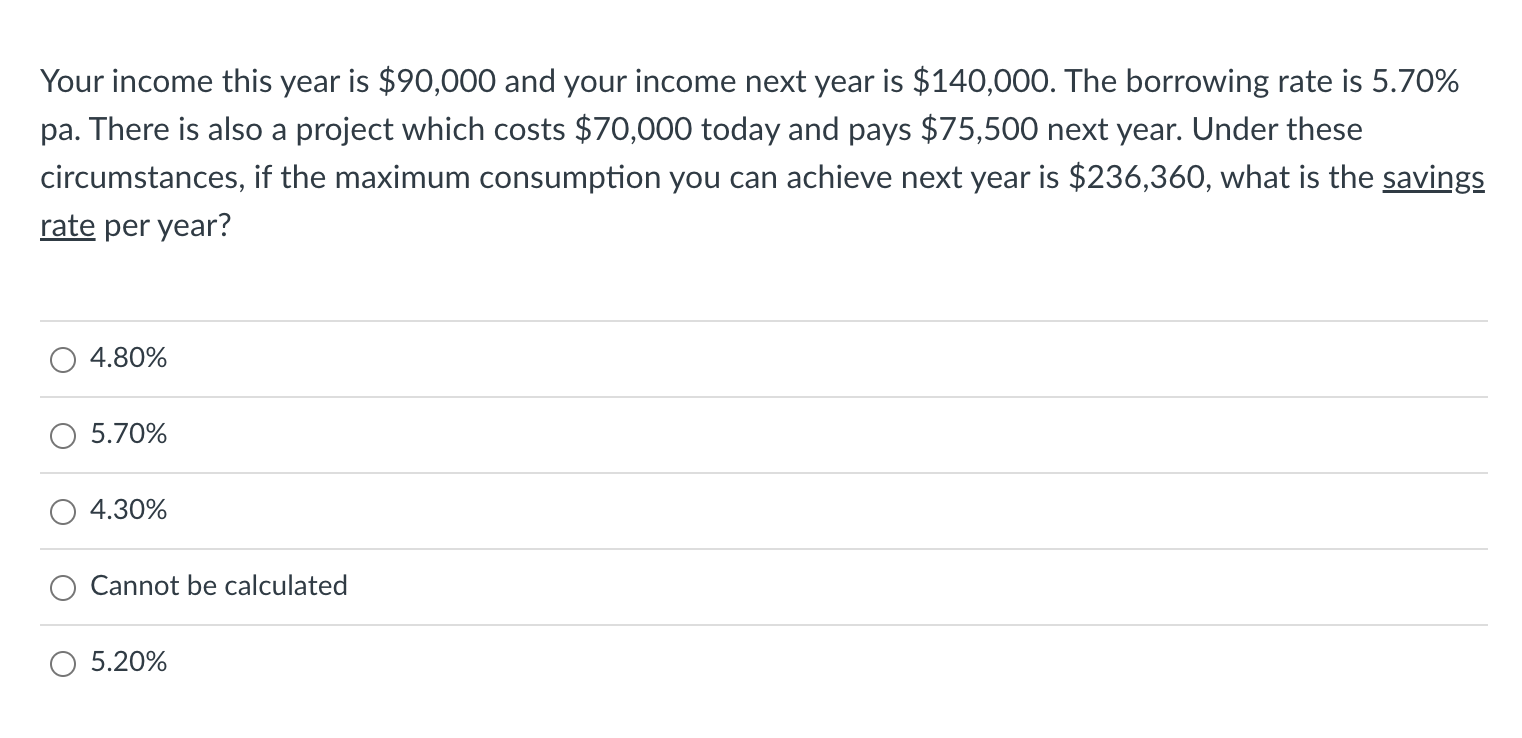Click the underlined rate word
Screen dimensions: 1522x738
point(66,225)
